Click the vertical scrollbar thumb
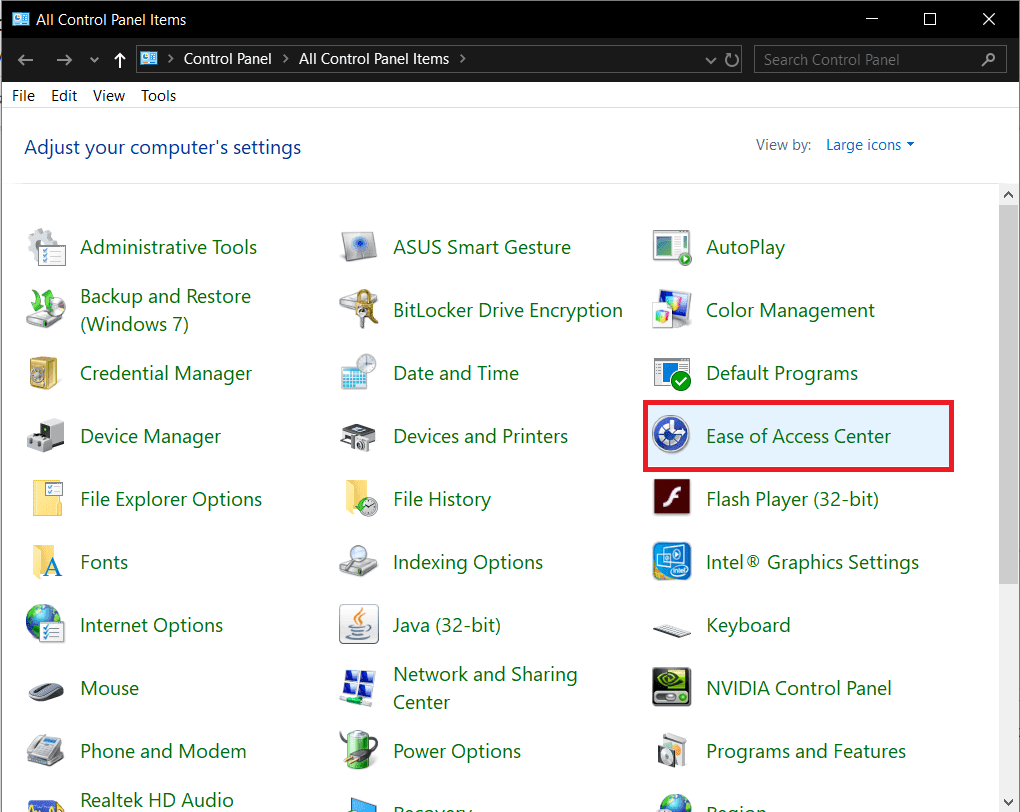 [1008, 394]
